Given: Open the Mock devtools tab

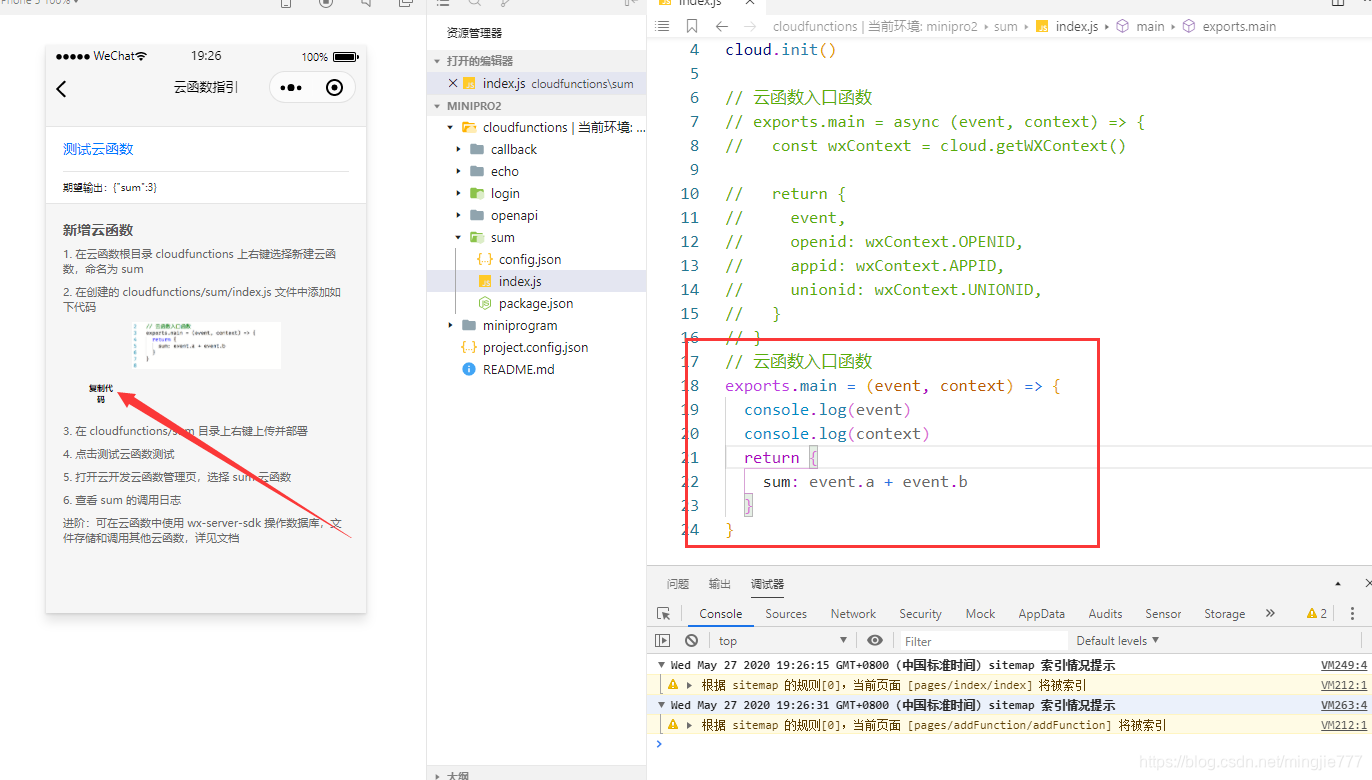Looking at the screenshot, I should tap(980, 614).
